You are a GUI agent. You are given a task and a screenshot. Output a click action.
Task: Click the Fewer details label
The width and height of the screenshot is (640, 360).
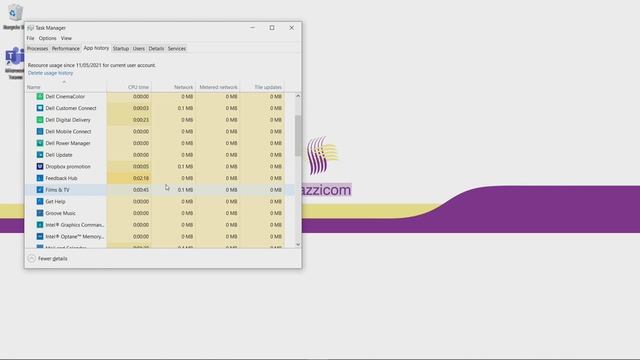point(53,258)
